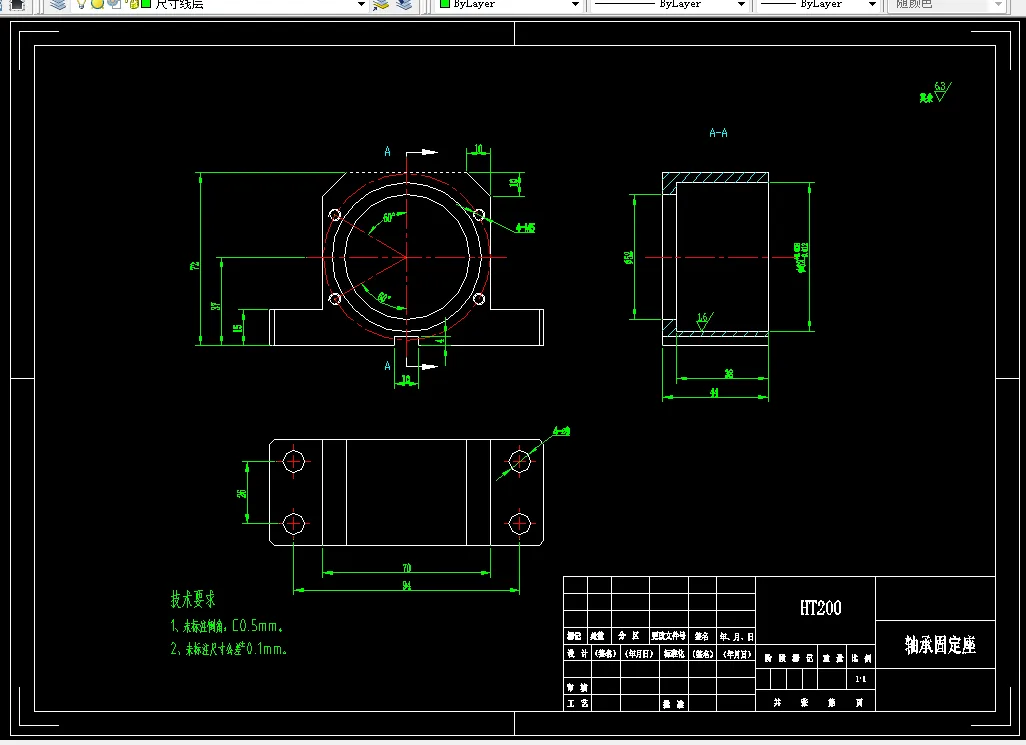This screenshot has height=745, width=1026.
Task: Click the green layer color swatch beside 尺寸线层
Action: click(146, 4)
